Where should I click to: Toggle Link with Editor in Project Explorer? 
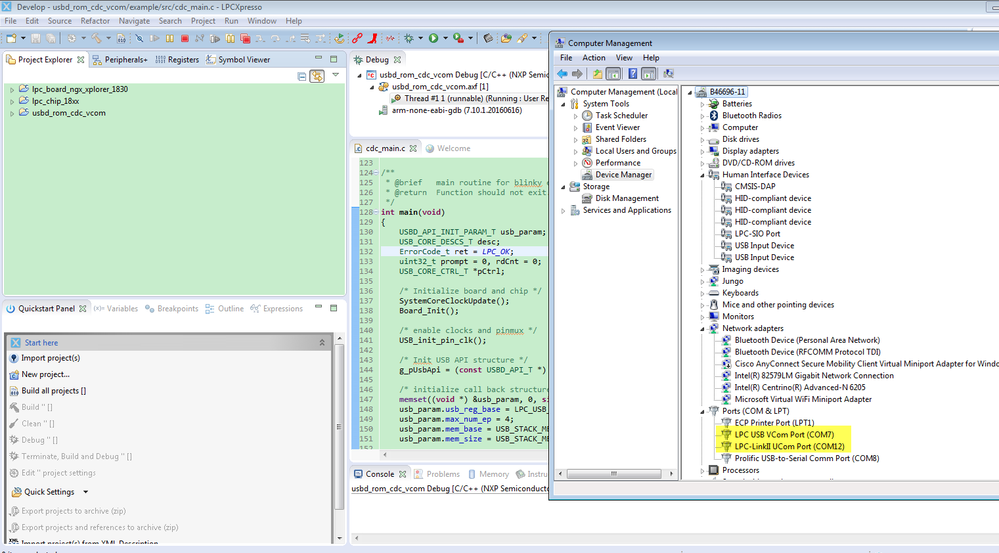pyautogui.click(x=317, y=76)
